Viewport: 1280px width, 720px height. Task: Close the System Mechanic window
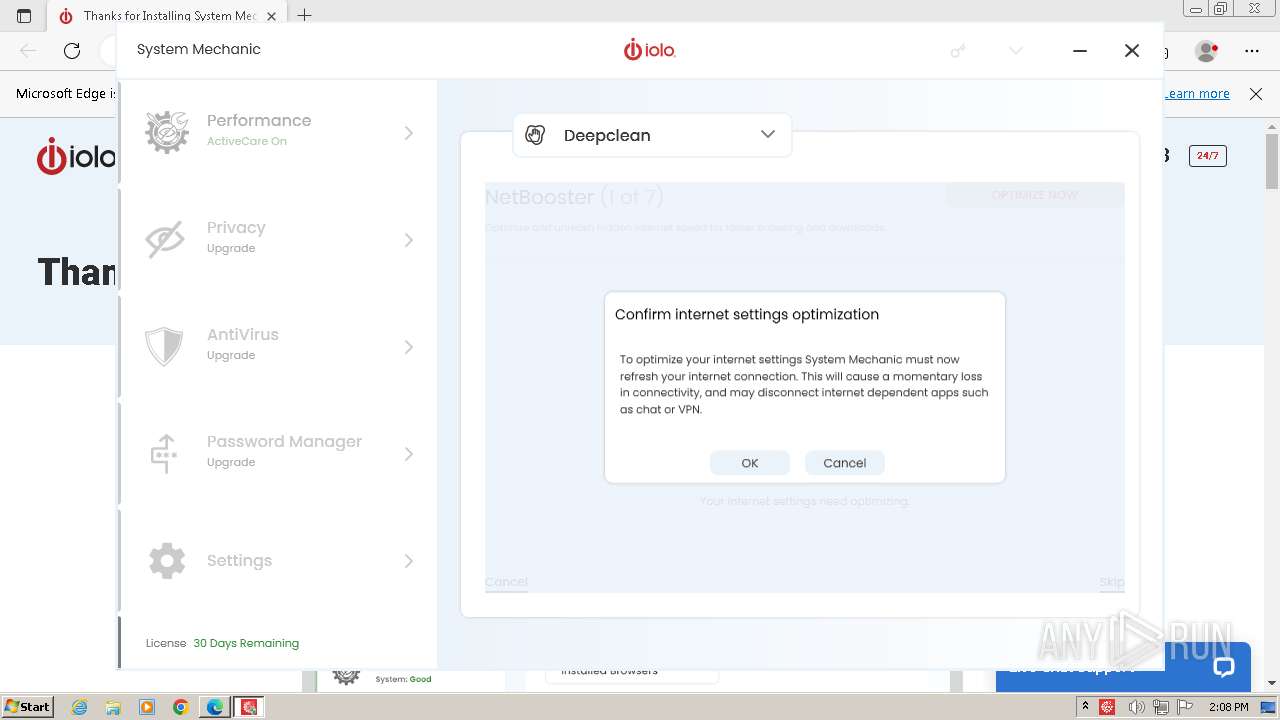pos(1132,50)
